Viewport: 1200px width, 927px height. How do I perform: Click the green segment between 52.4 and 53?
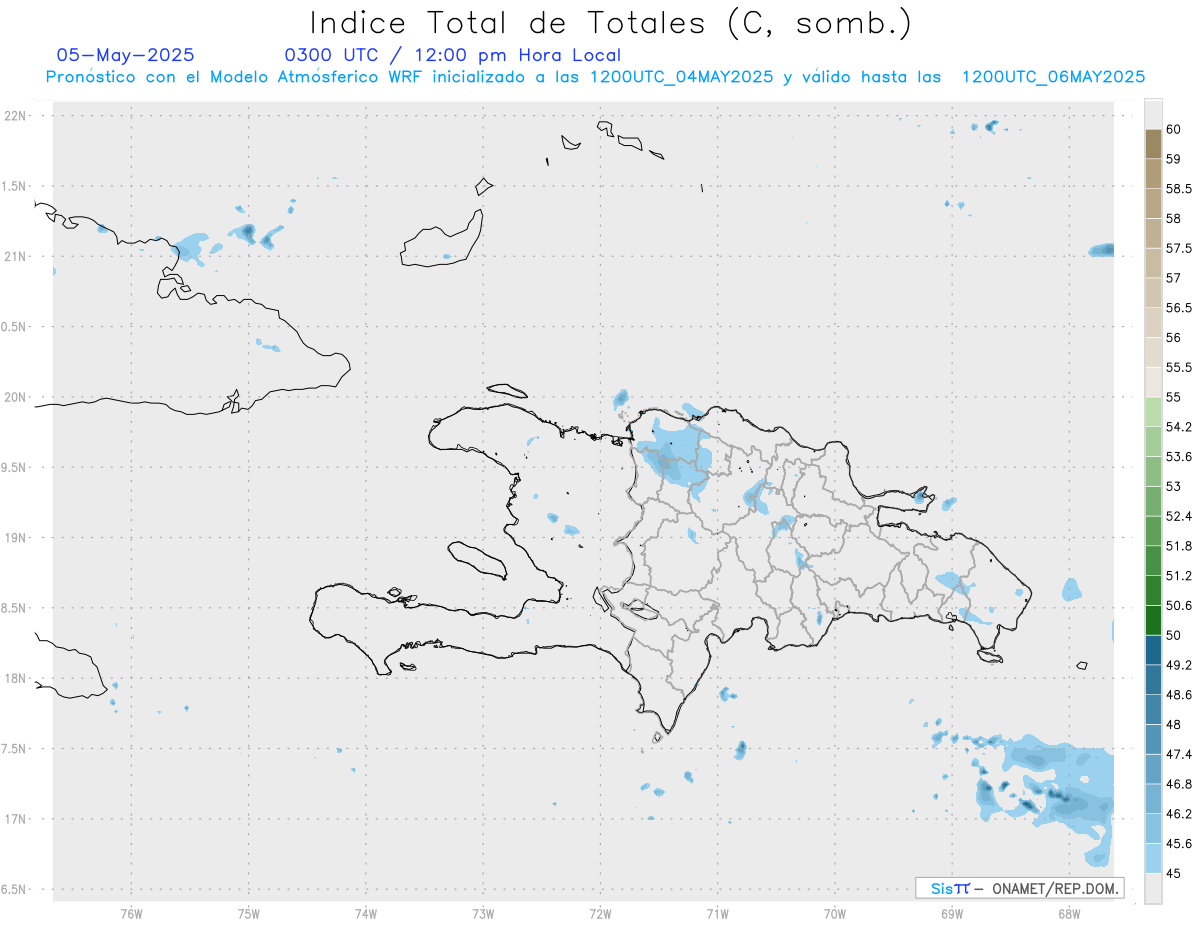point(1153,501)
